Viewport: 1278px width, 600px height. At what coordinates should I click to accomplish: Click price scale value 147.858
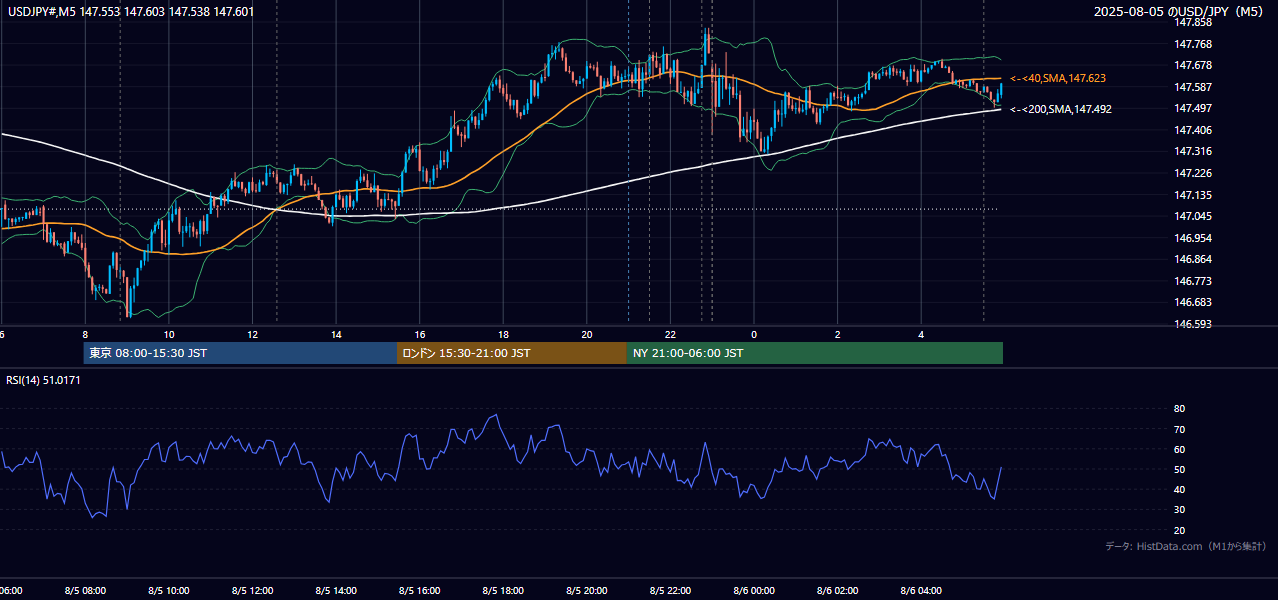(1194, 22)
